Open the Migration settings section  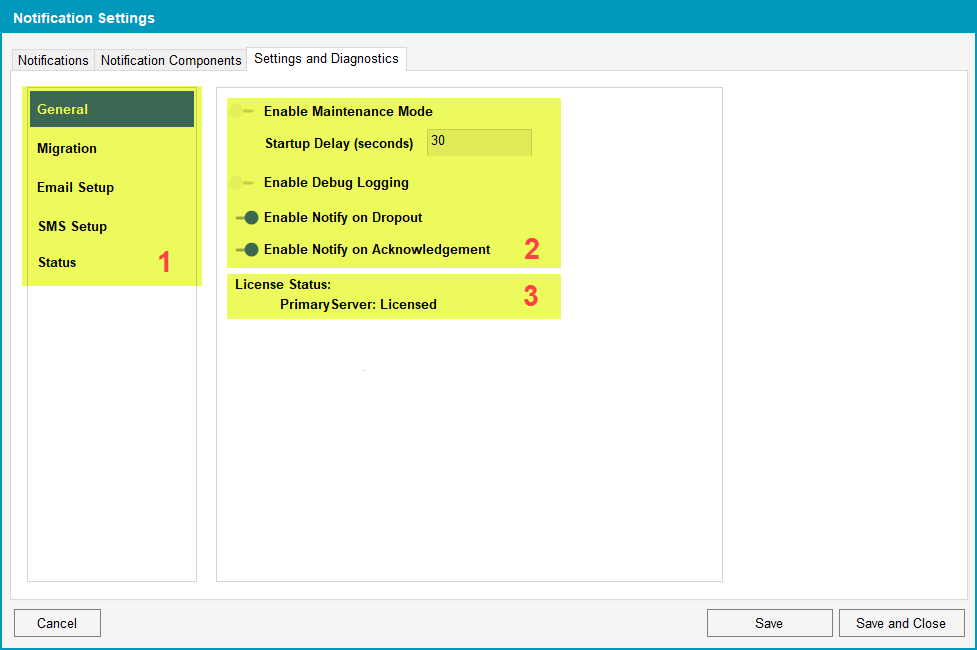pyautogui.click(x=67, y=148)
